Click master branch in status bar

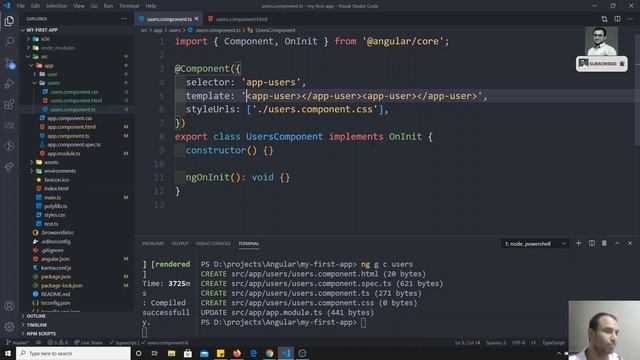pyautogui.click(x=18, y=342)
